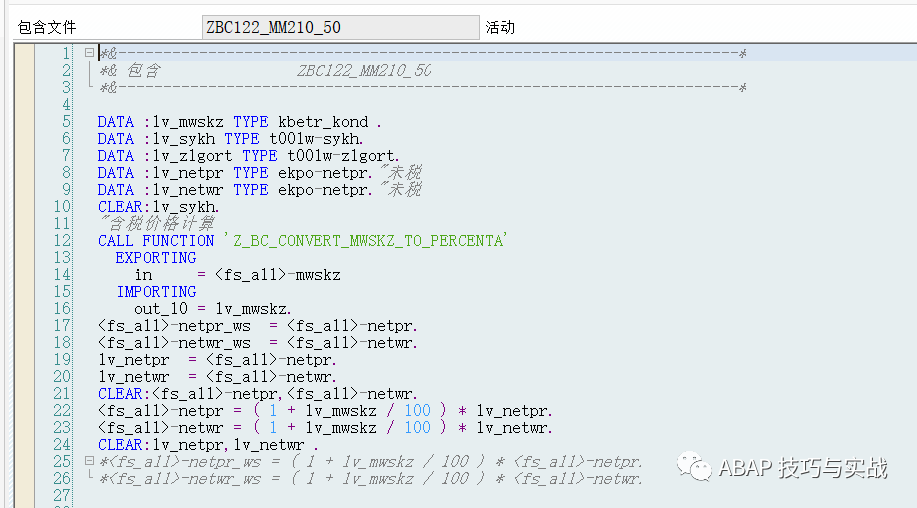Click the 't001w-zlgort' type reference
Image resolution: width=917 pixels, height=508 pixels.
(343, 155)
